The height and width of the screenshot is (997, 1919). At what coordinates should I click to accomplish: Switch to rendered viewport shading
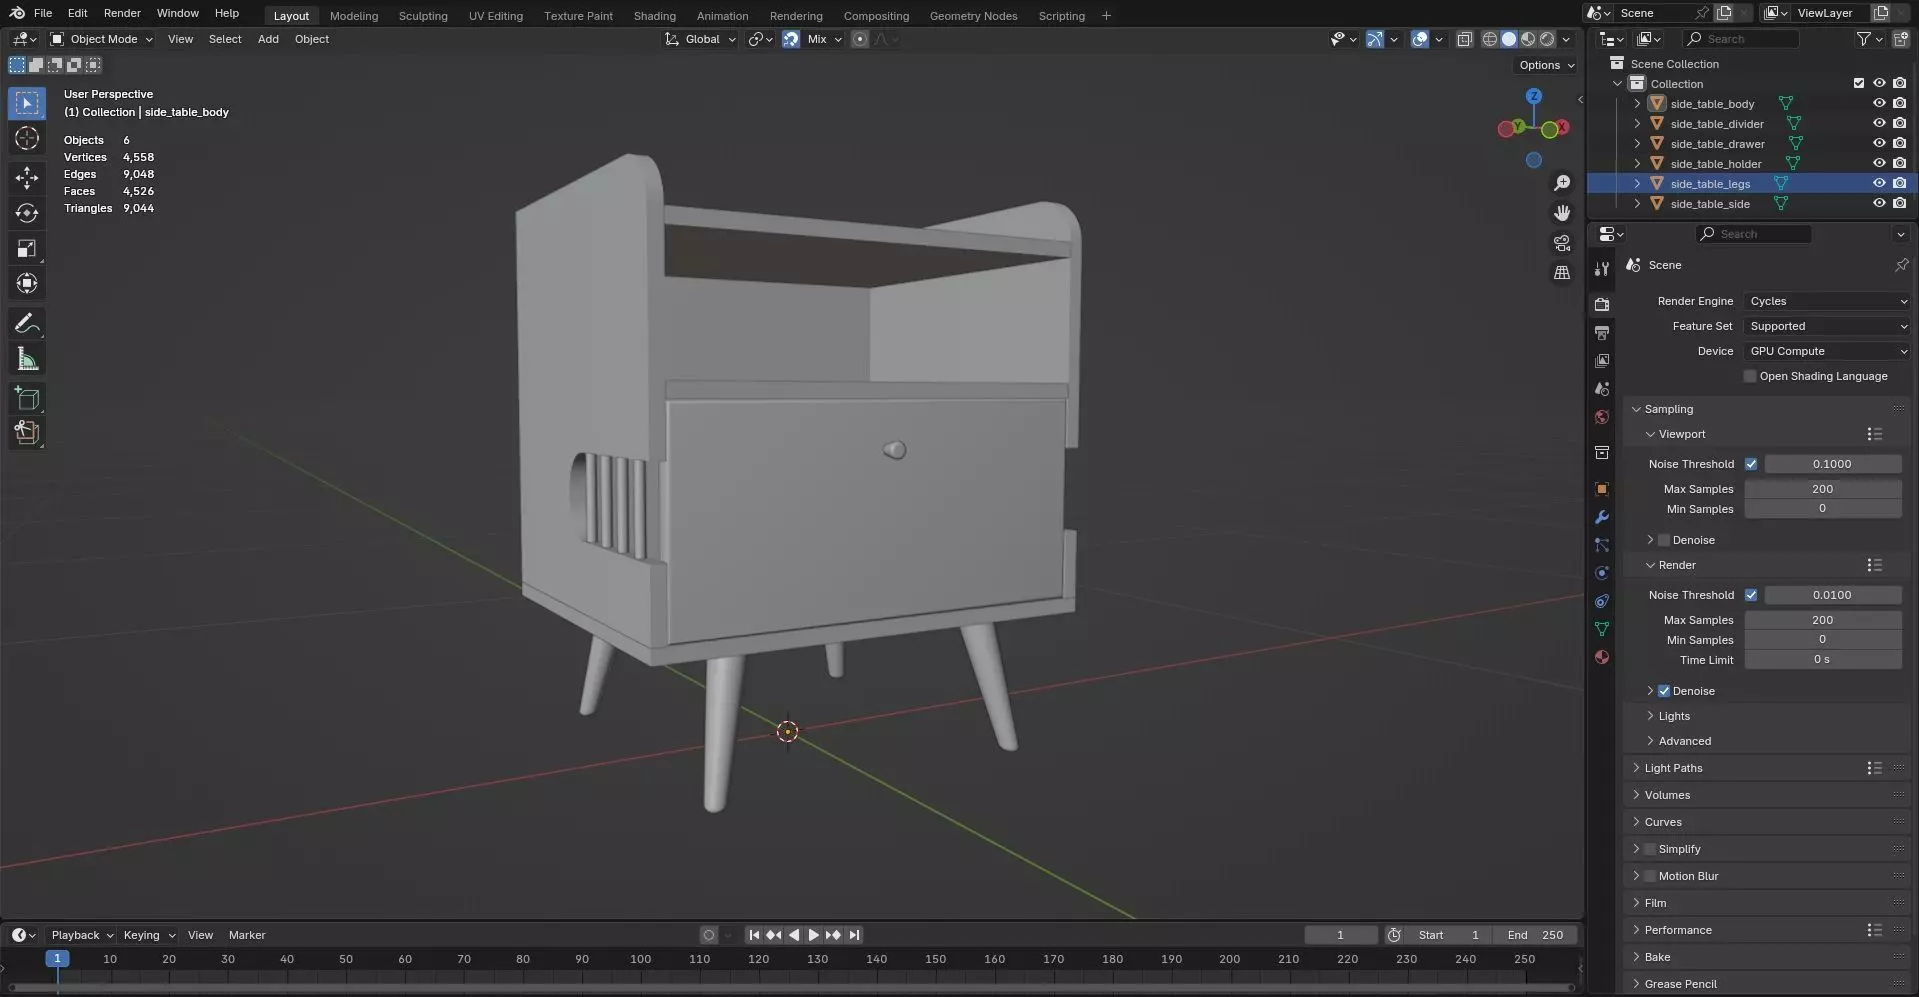click(1547, 39)
